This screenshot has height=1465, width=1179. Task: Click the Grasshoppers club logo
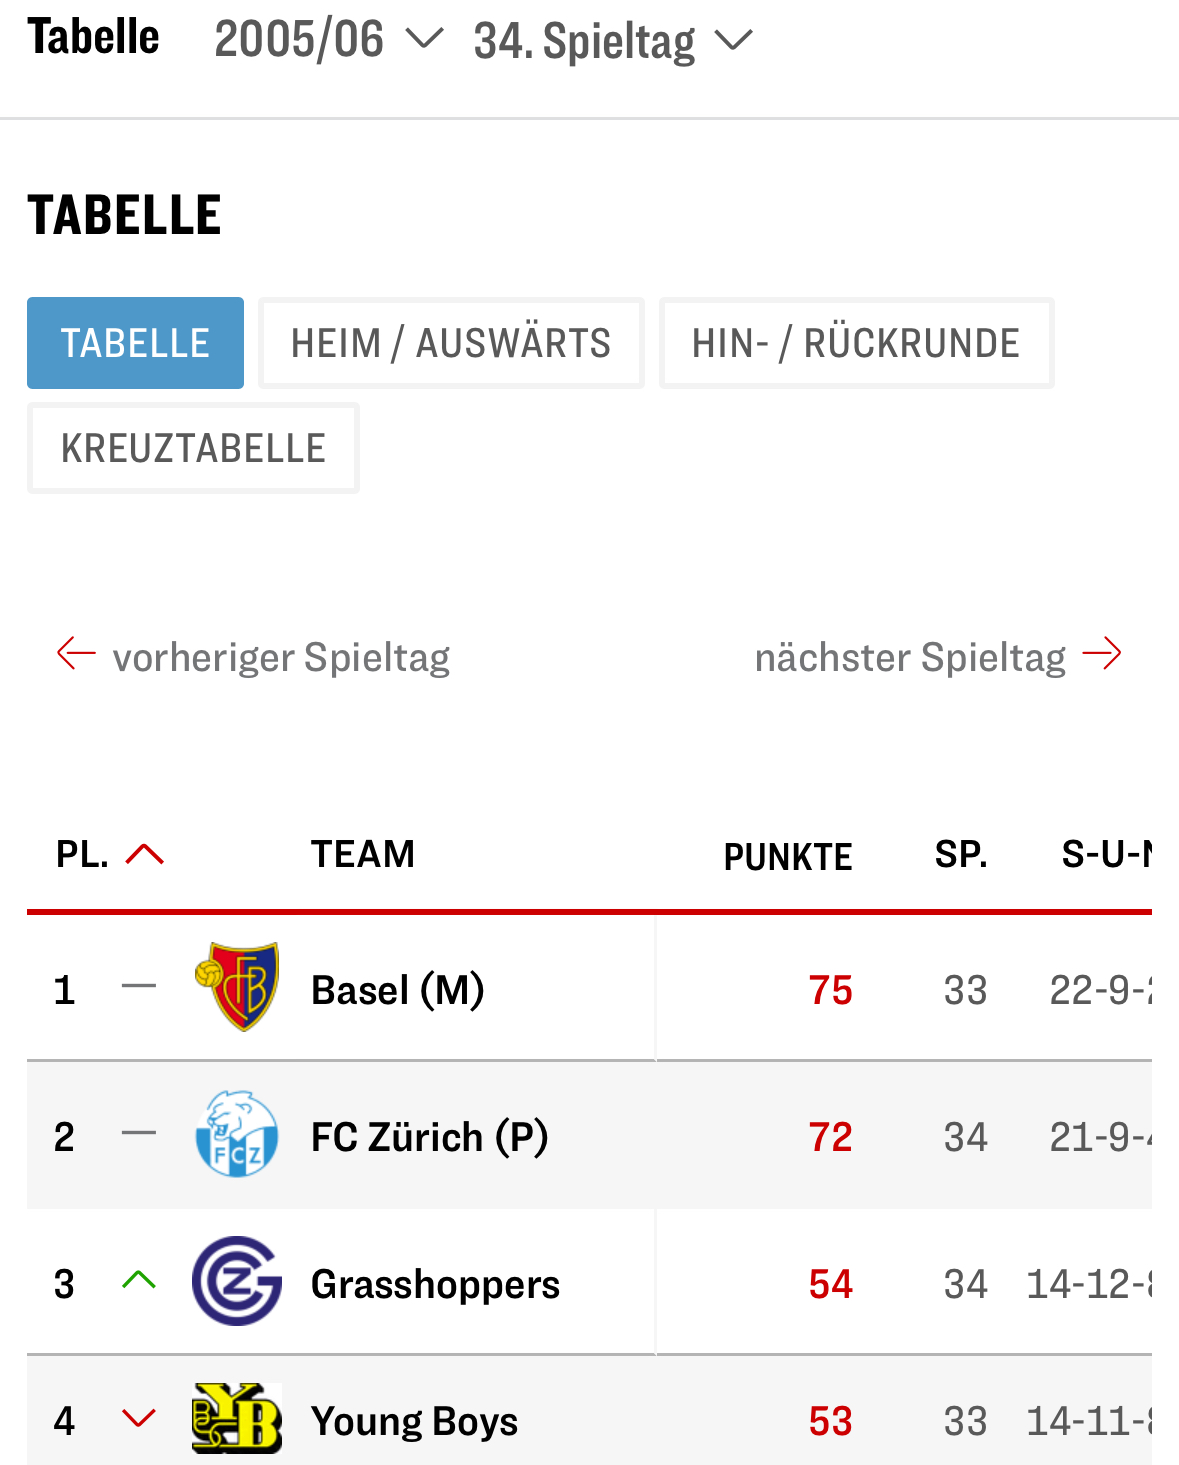point(237,1281)
